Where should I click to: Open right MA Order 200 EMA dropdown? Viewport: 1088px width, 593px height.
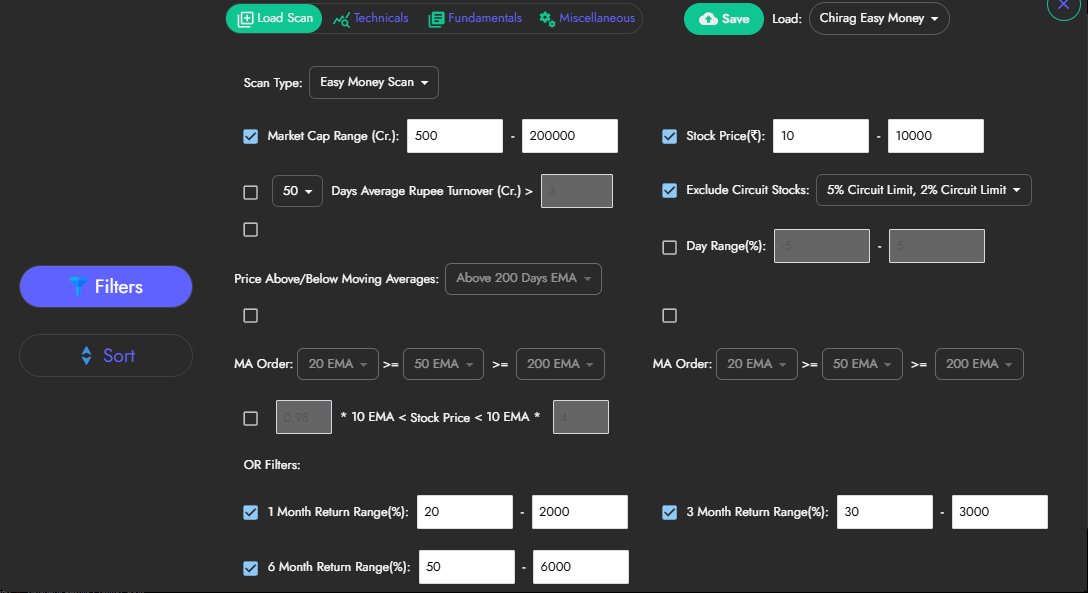coord(979,364)
